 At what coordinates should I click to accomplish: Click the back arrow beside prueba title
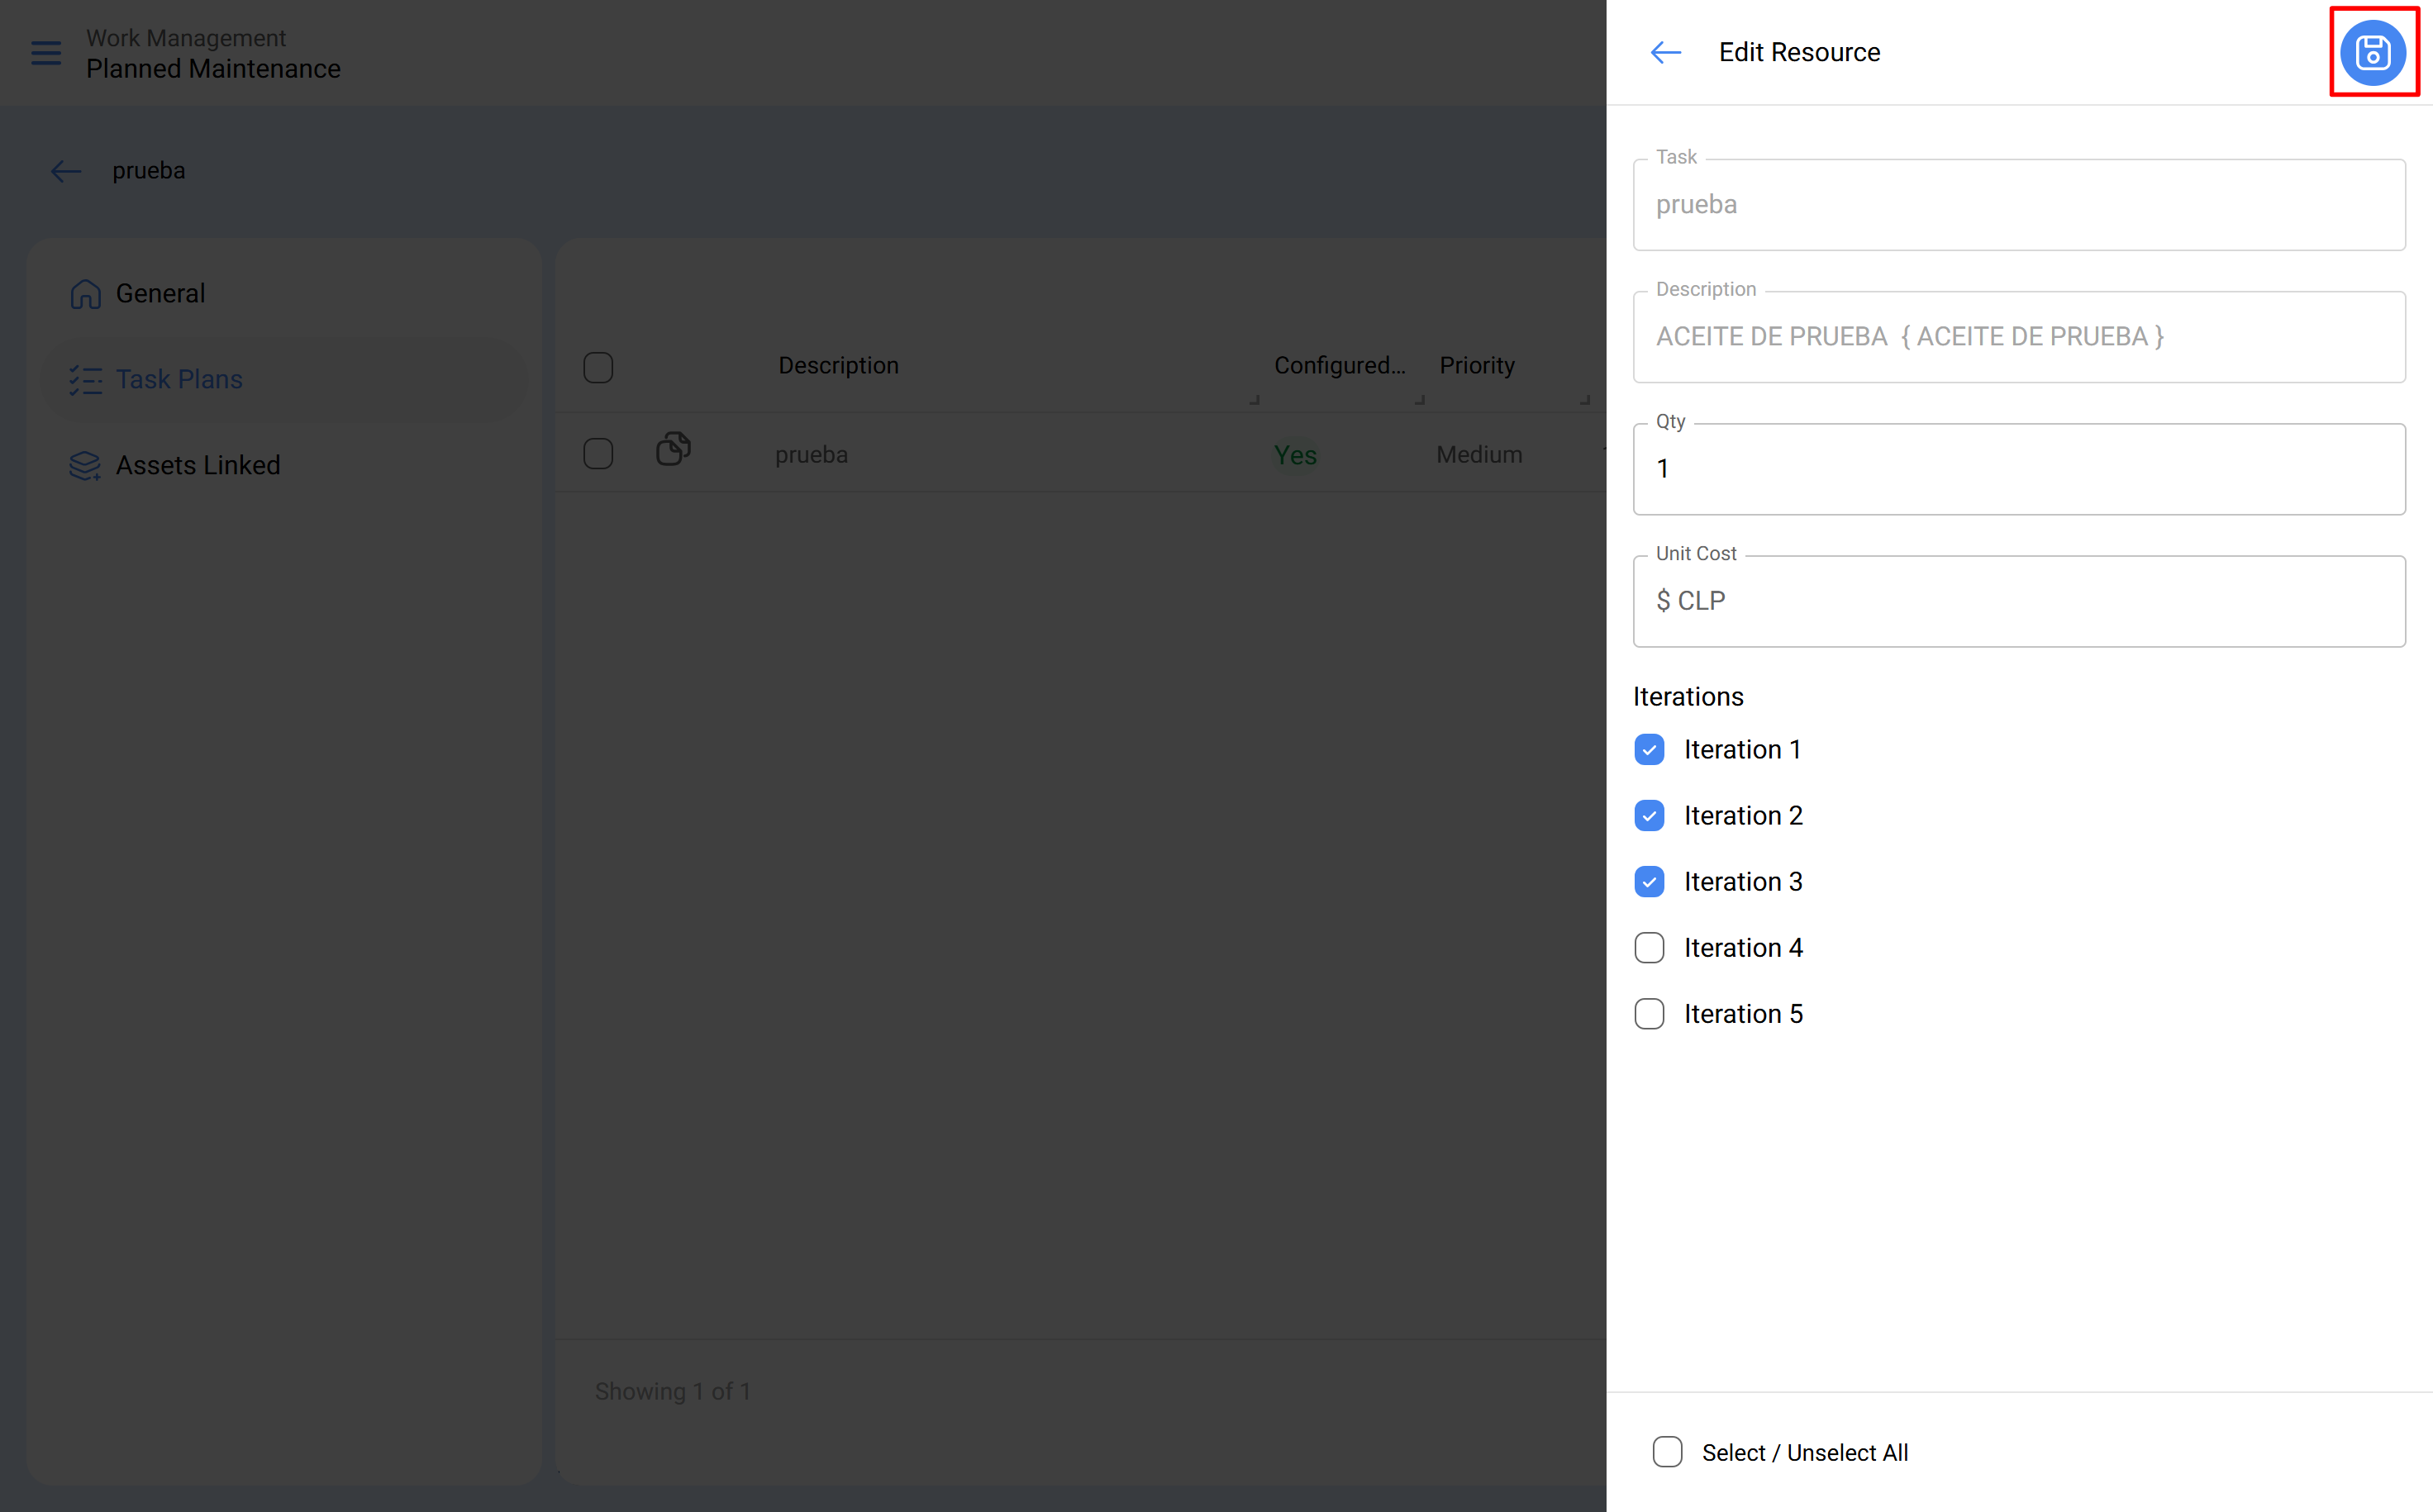coord(64,171)
